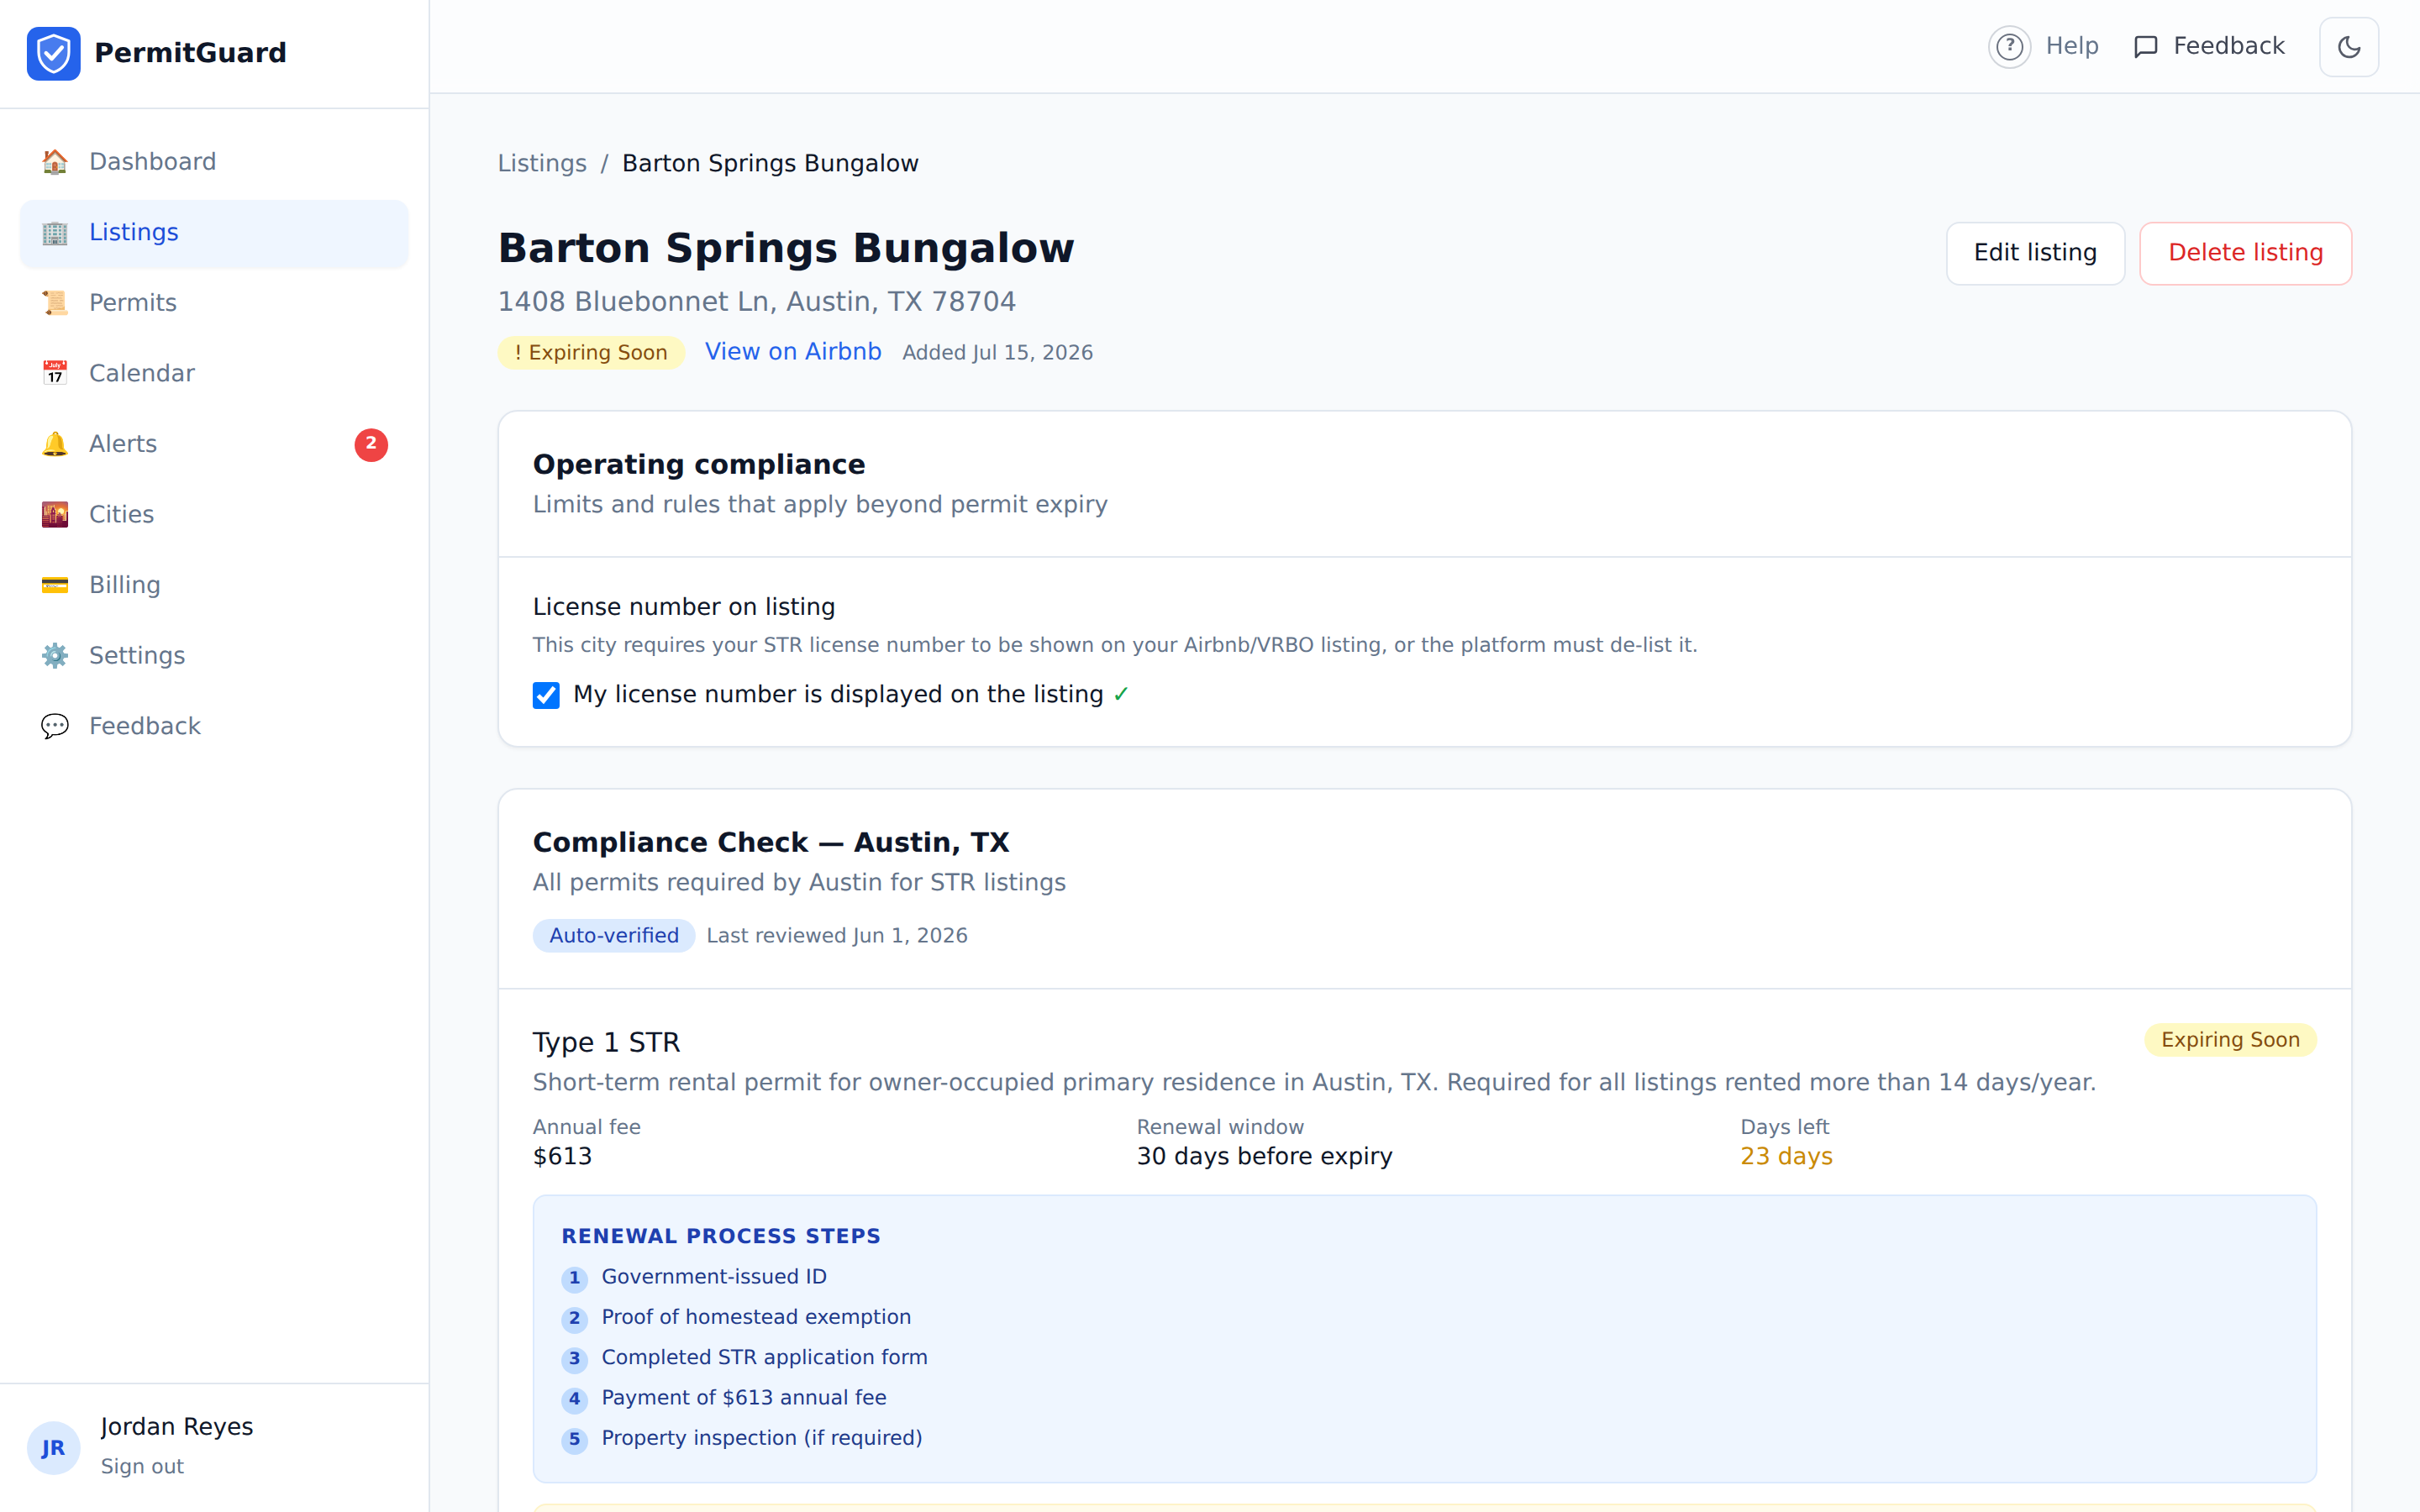Image resolution: width=2420 pixels, height=1512 pixels.
Task: Click the Help question mark icon
Action: coord(2009,47)
